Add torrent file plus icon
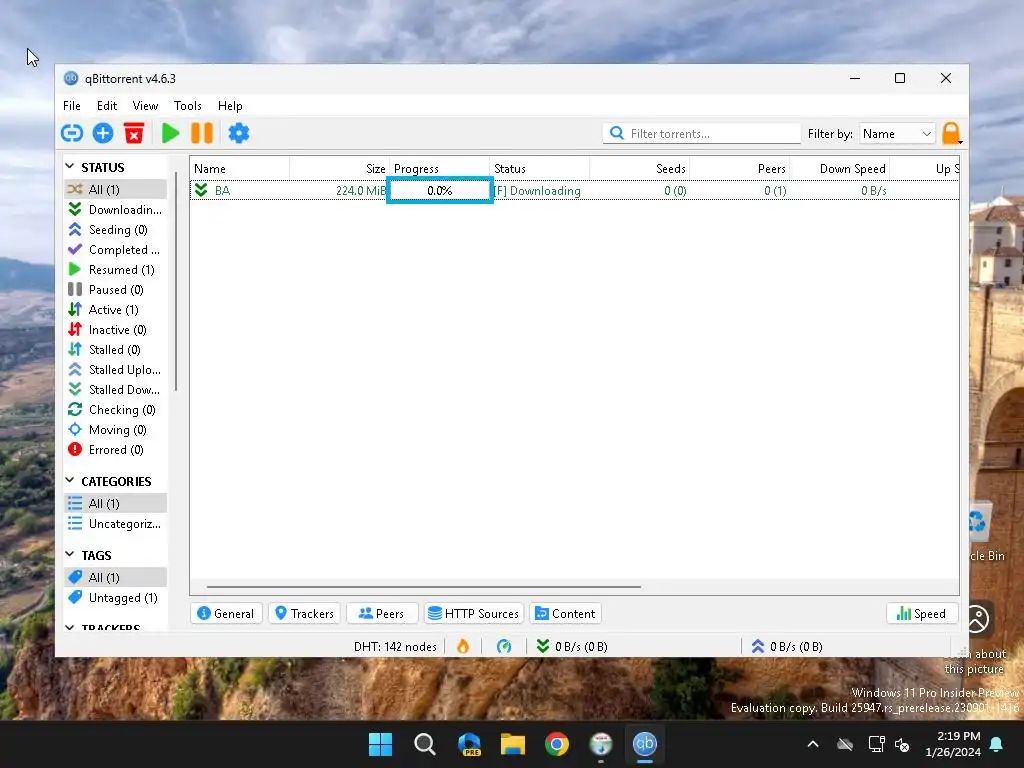The image size is (1024, 768). [x=103, y=133]
